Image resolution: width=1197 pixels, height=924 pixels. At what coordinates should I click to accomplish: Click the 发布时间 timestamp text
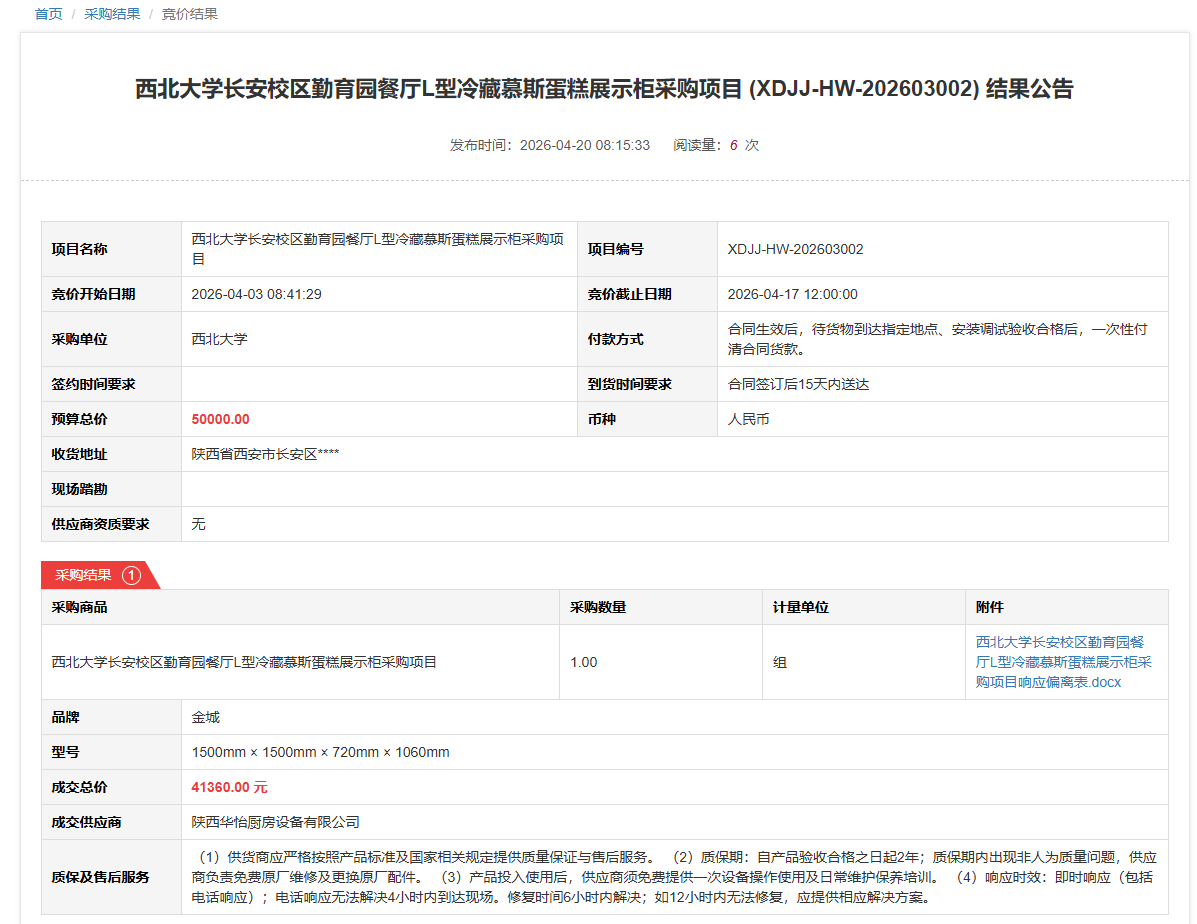[x=550, y=145]
